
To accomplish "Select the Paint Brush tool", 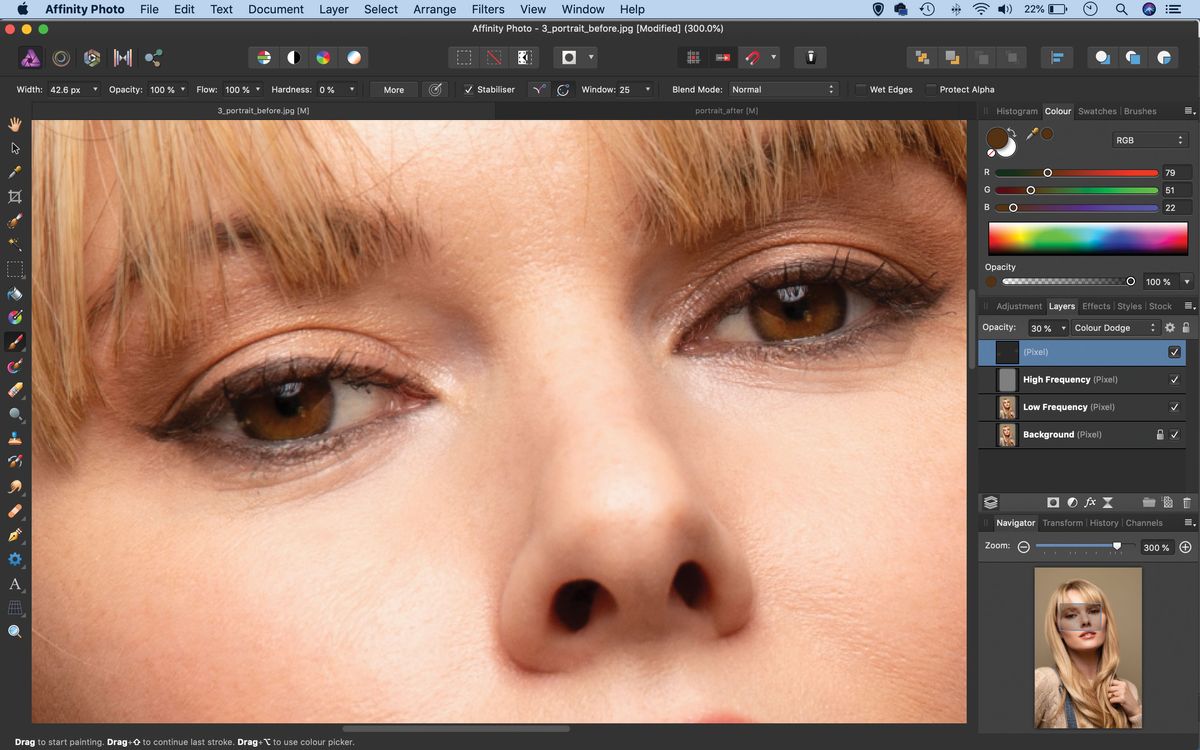I will [15, 341].
